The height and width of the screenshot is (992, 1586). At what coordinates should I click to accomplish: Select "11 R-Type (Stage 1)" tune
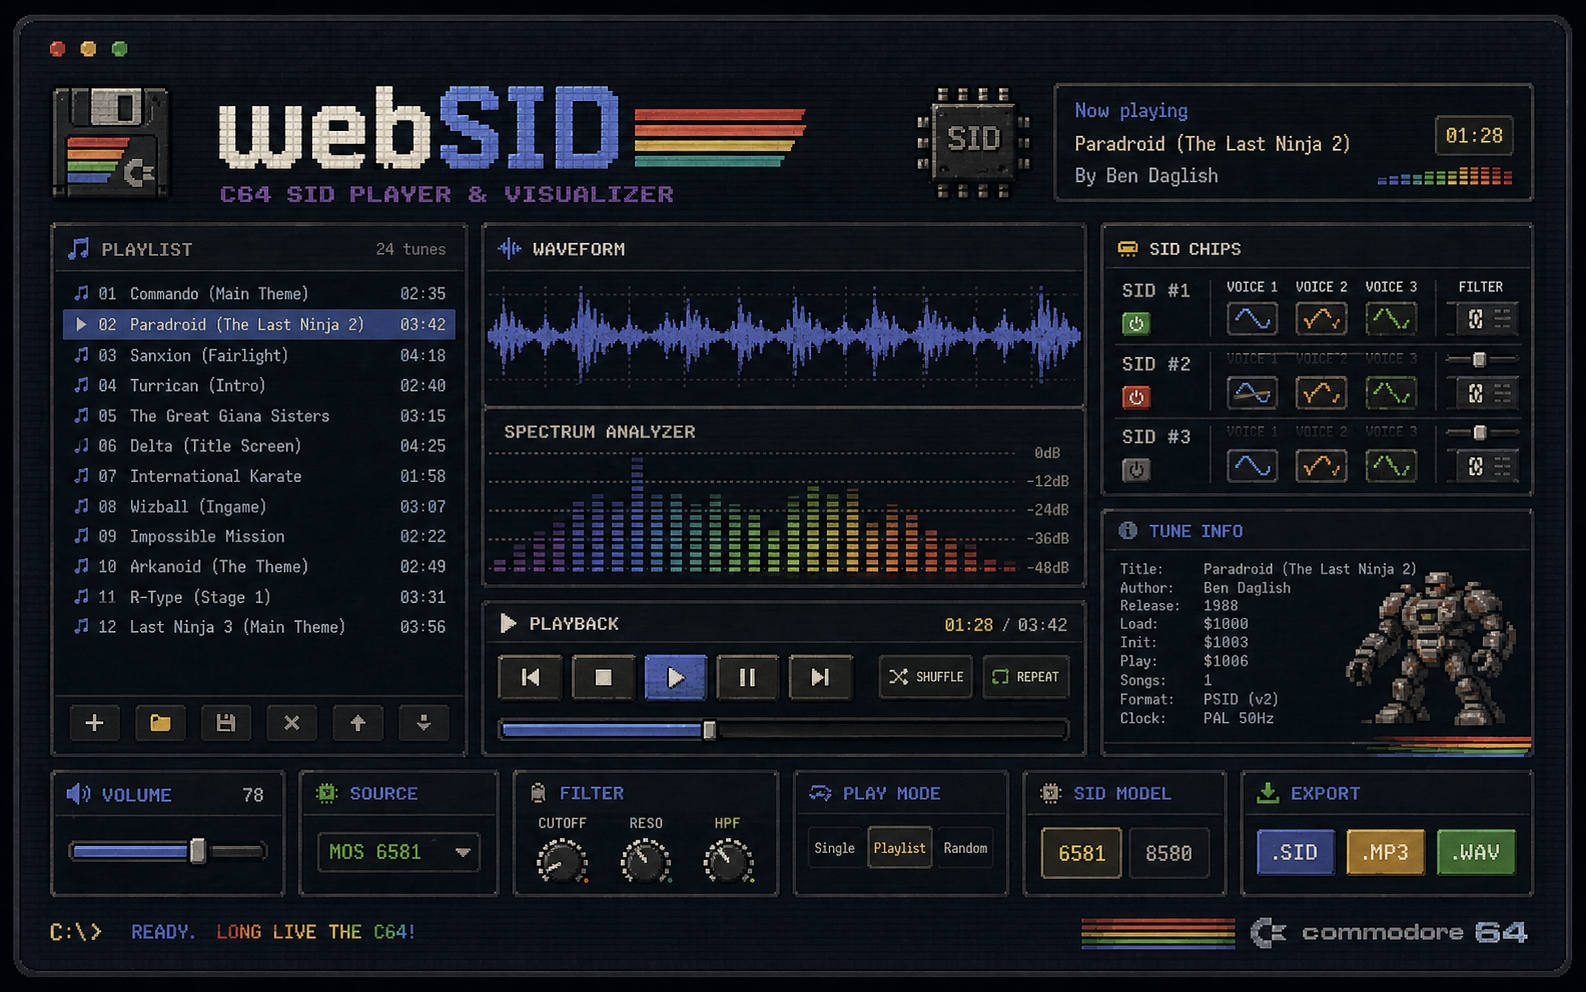[259, 597]
